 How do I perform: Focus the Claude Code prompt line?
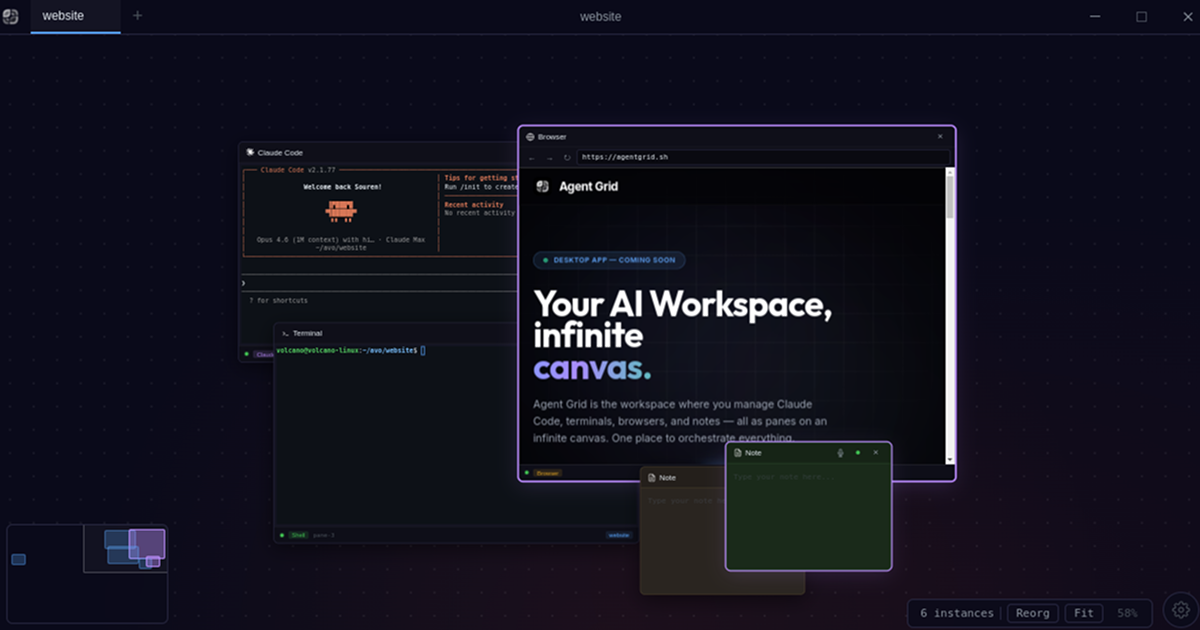(x=380, y=283)
